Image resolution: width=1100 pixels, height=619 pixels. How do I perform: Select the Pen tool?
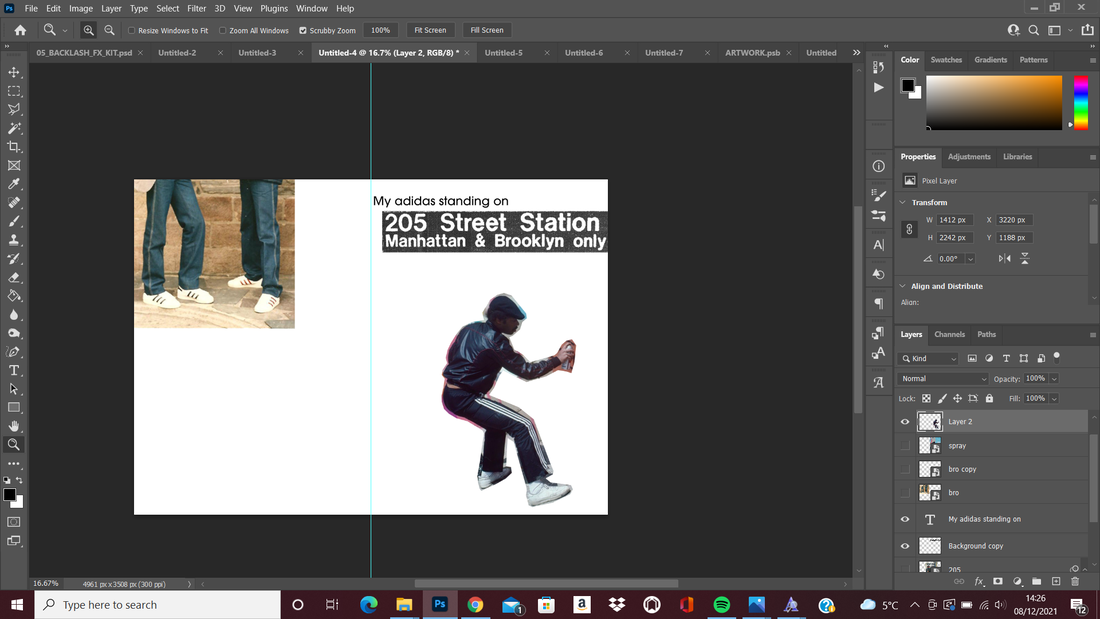click(x=14, y=352)
